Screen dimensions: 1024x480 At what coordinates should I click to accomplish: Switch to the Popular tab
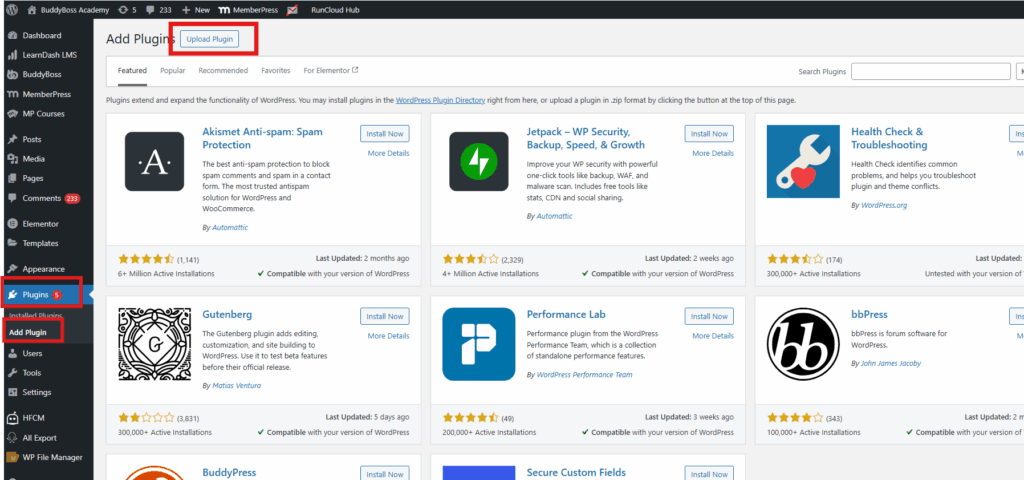(x=172, y=71)
